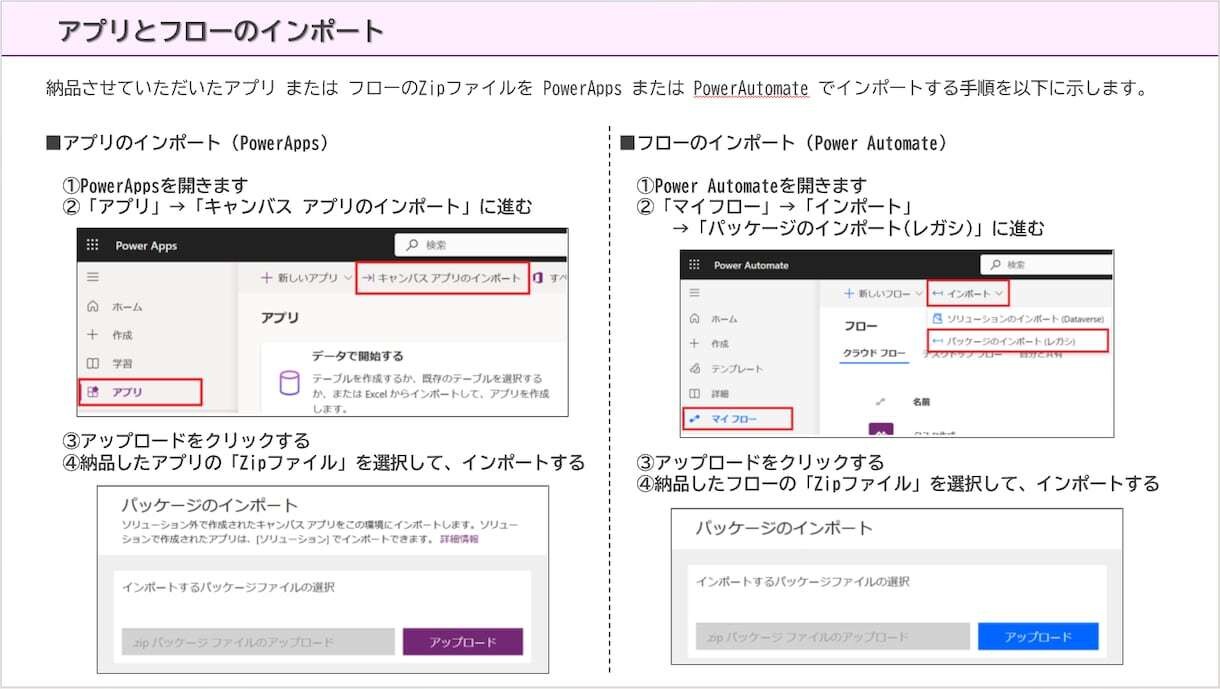
Task: Click the Office icon next to すべ
Action: pos(538,277)
